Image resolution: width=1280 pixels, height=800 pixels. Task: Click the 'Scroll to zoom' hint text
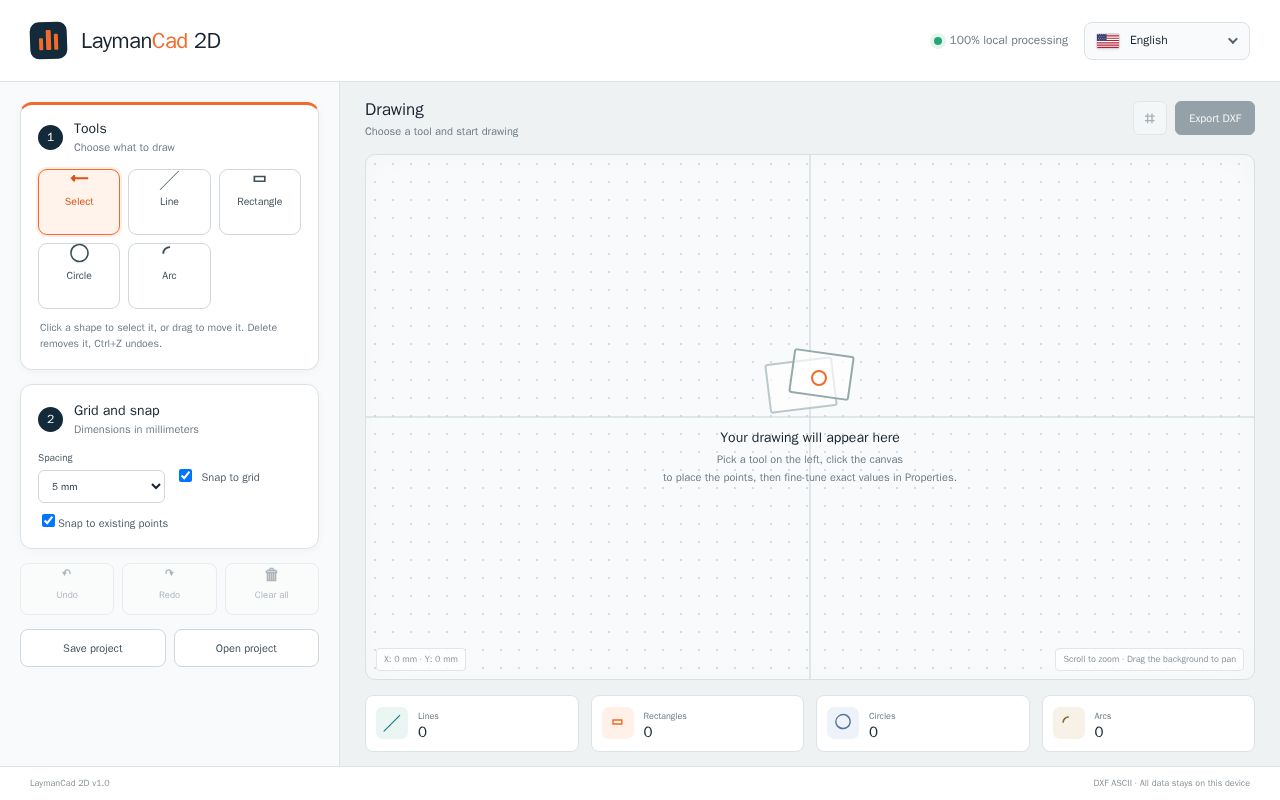pyautogui.click(x=1149, y=659)
